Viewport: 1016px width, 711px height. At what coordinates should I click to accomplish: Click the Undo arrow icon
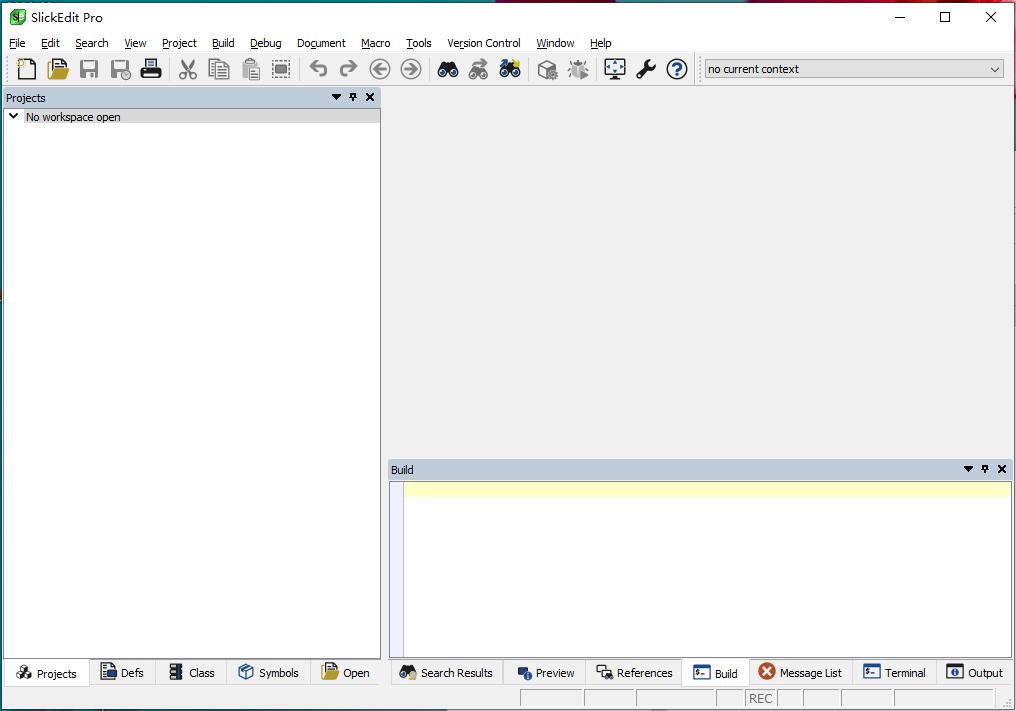pos(318,69)
